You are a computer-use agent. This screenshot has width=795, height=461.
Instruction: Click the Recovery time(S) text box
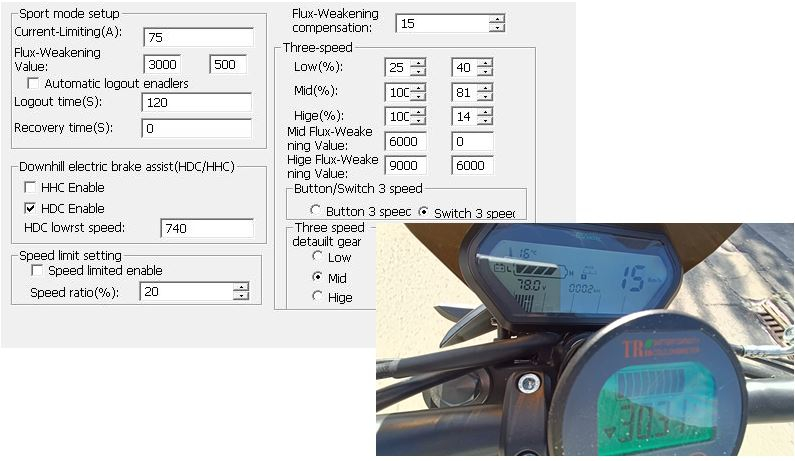click(197, 129)
